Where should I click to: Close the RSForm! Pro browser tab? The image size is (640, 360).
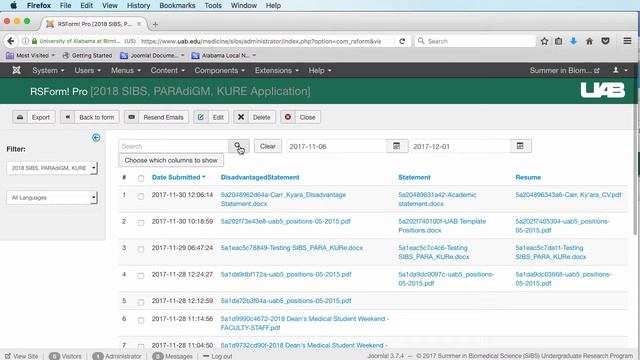pos(139,24)
